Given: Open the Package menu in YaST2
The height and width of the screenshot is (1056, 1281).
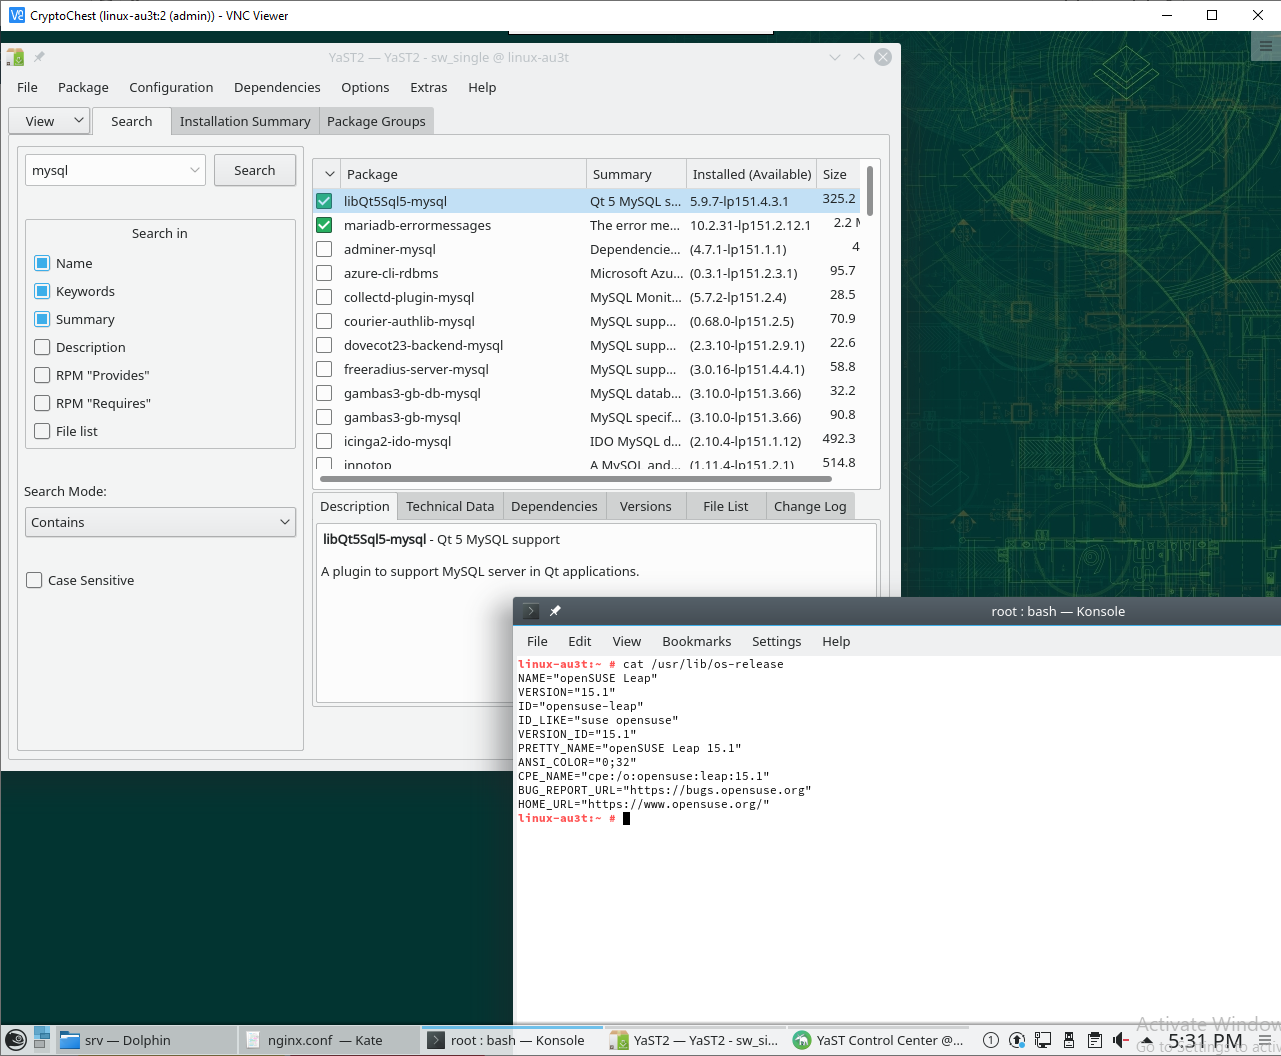Looking at the screenshot, I should (x=83, y=87).
